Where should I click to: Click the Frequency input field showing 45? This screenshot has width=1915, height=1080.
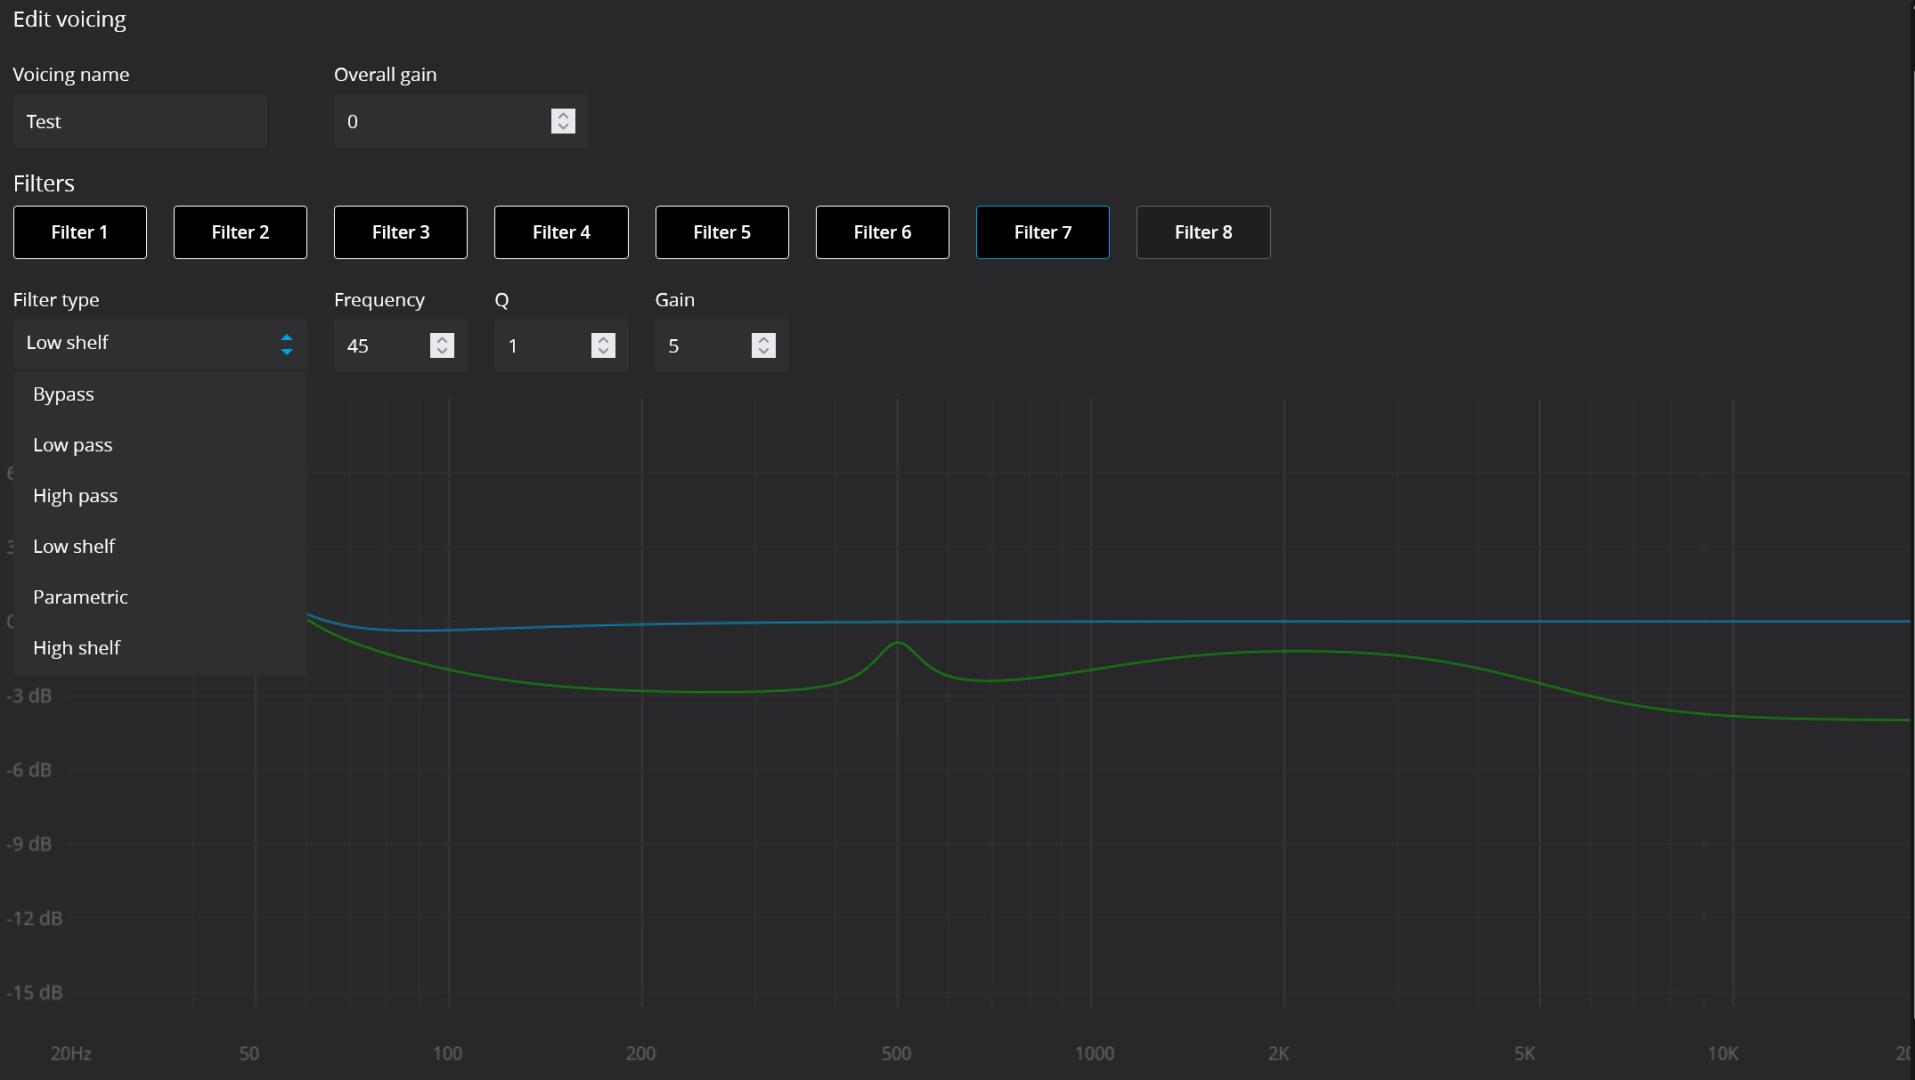pos(380,346)
